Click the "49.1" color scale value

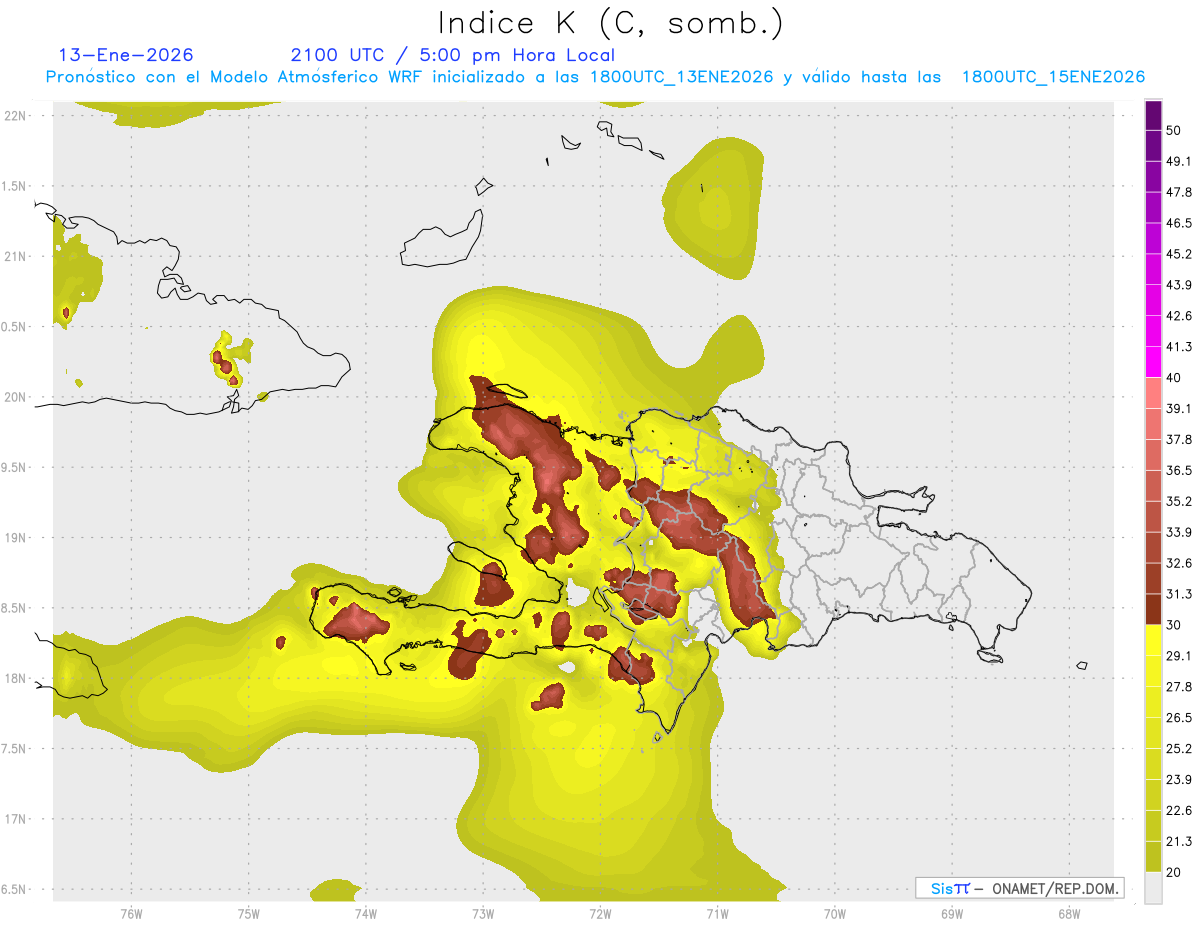tap(1179, 162)
